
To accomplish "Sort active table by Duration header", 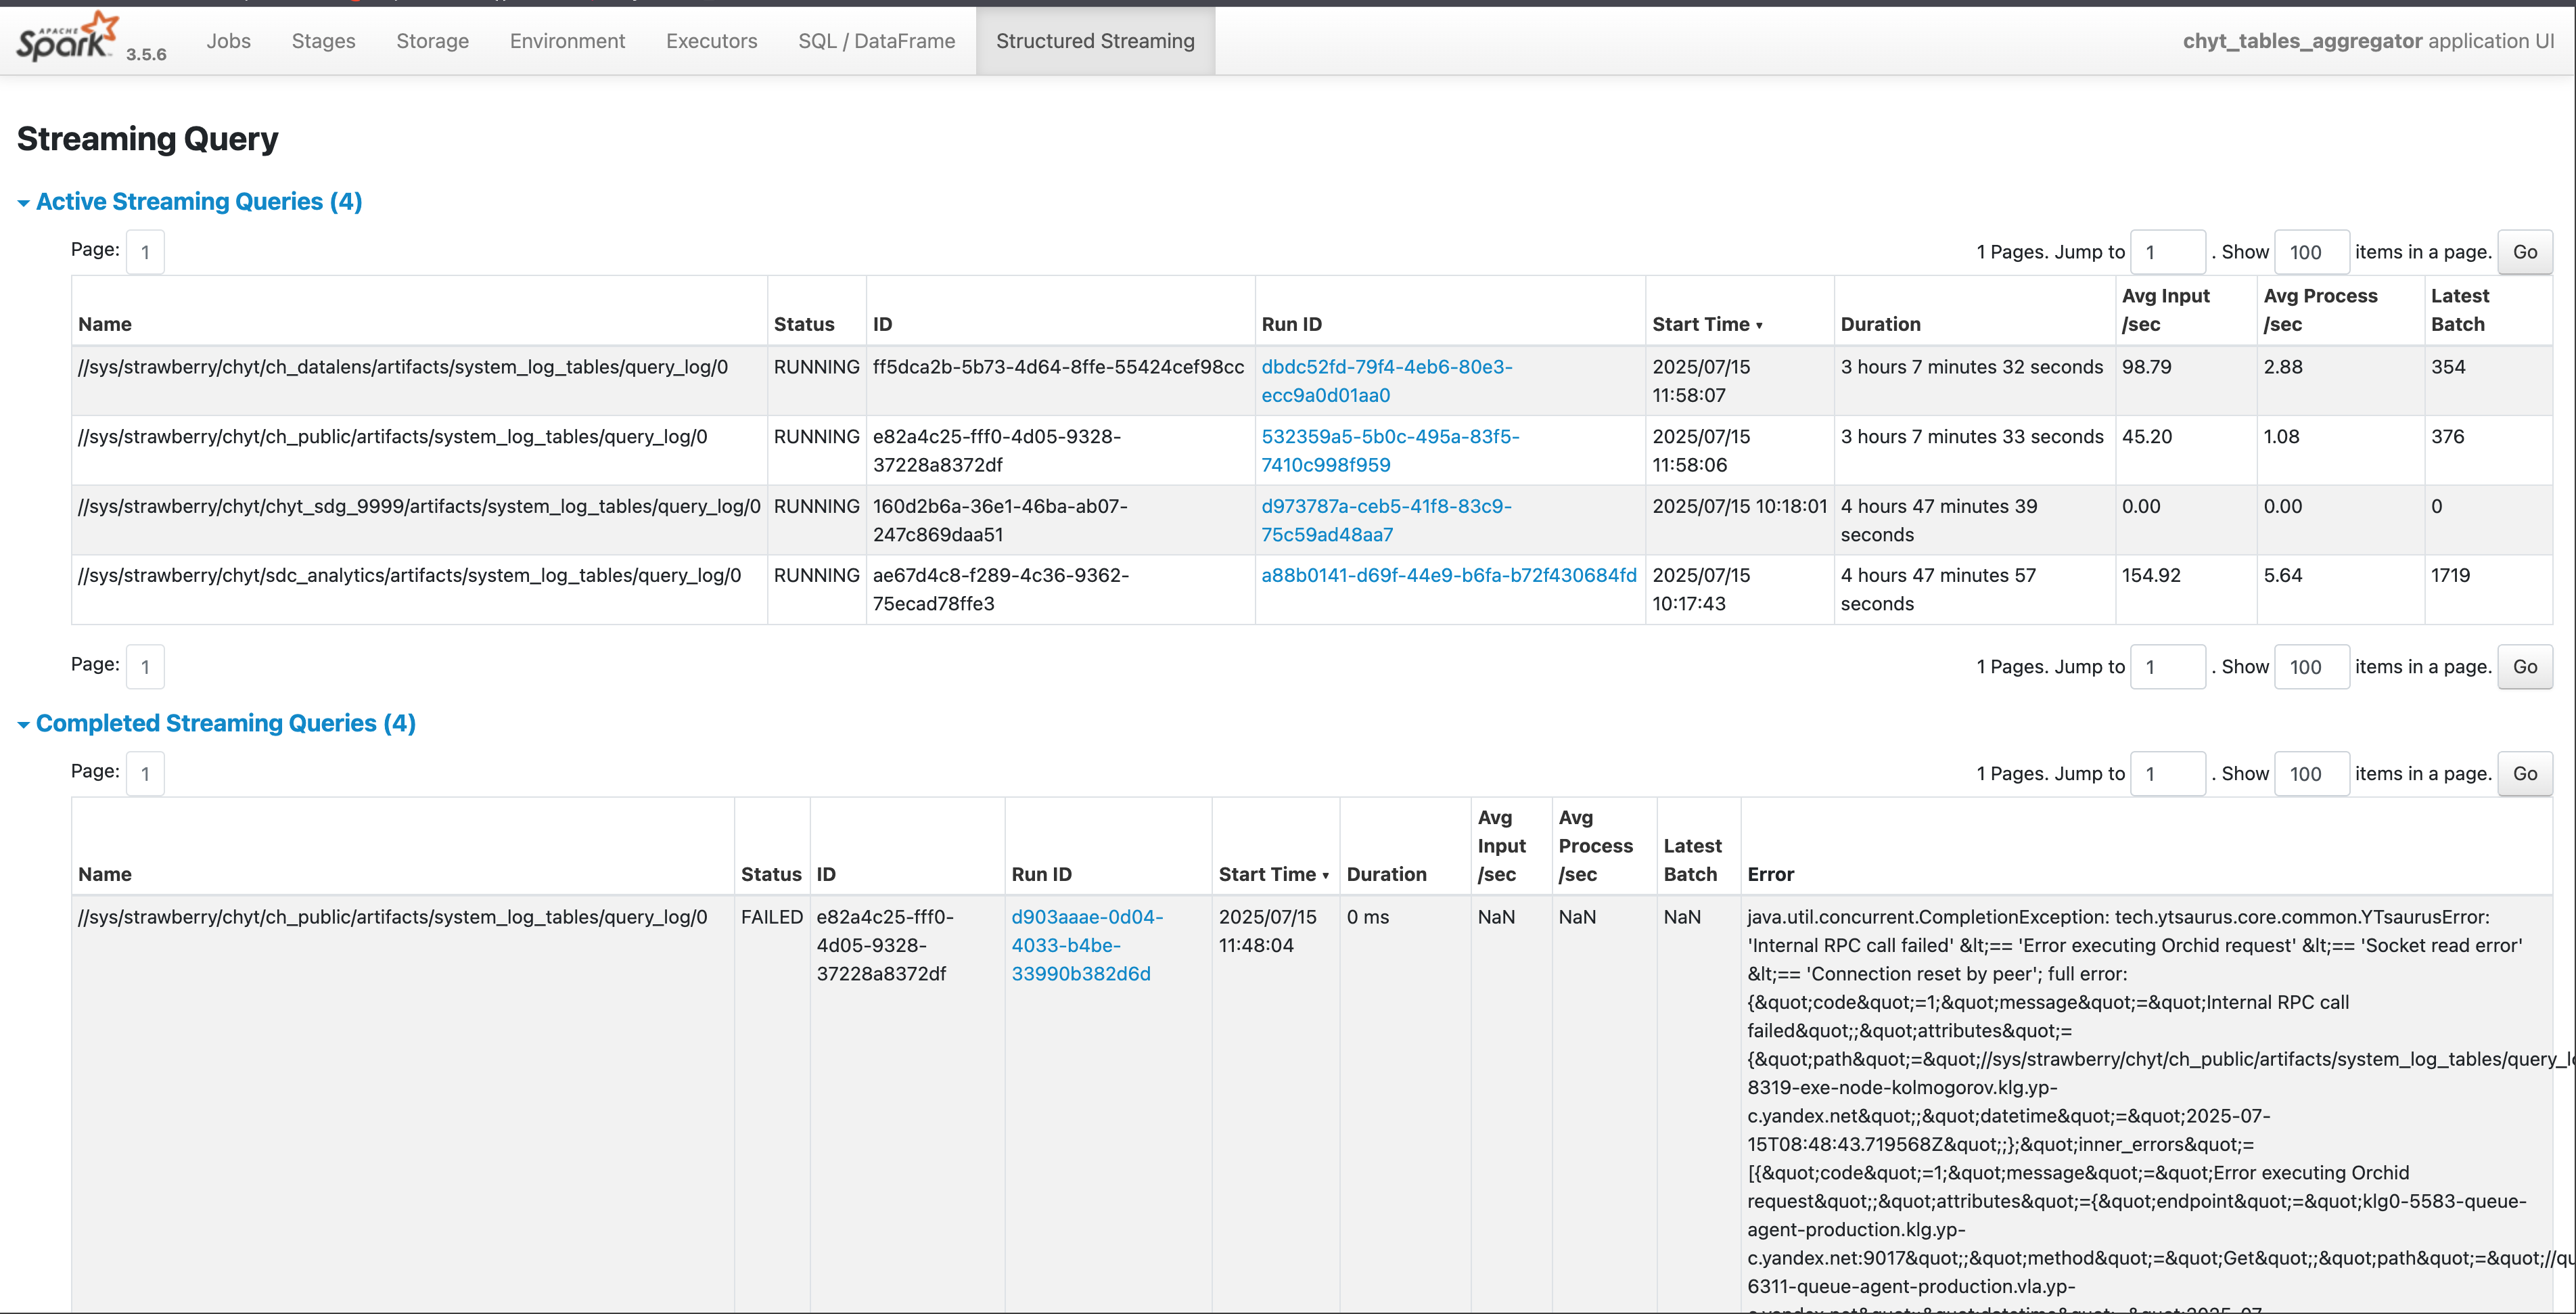I will point(1880,324).
